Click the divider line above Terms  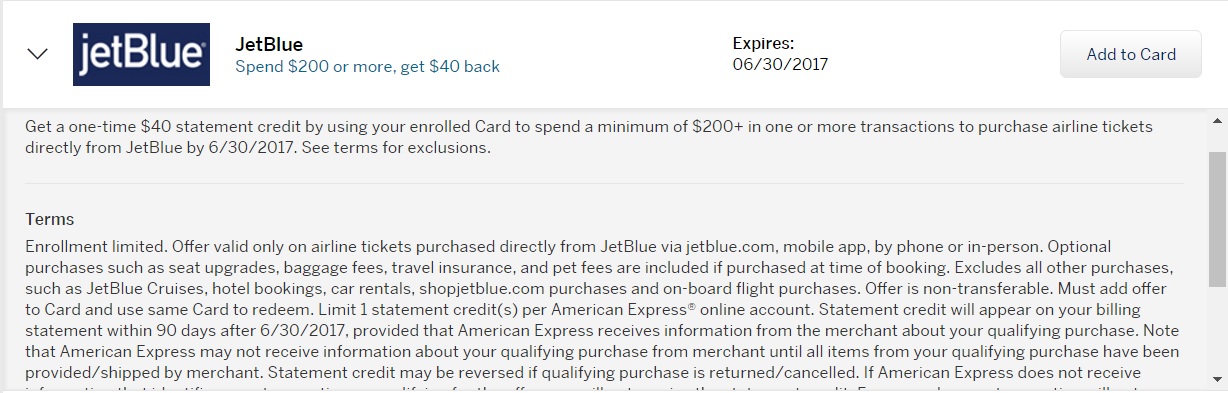[x=604, y=184]
